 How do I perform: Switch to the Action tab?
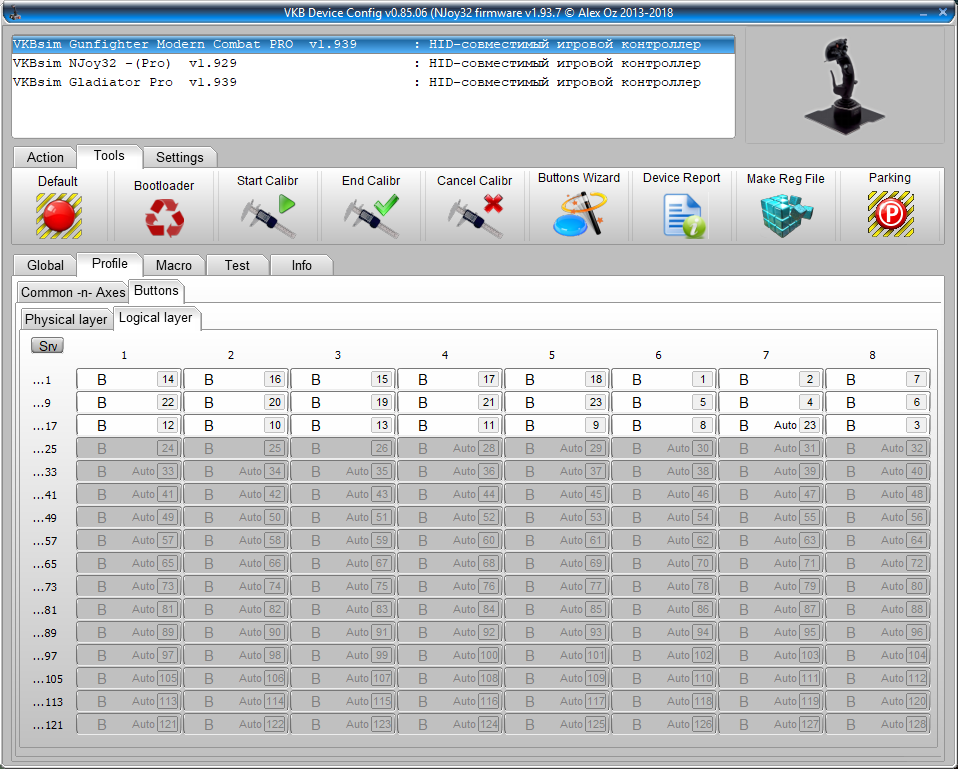pyautogui.click(x=45, y=157)
